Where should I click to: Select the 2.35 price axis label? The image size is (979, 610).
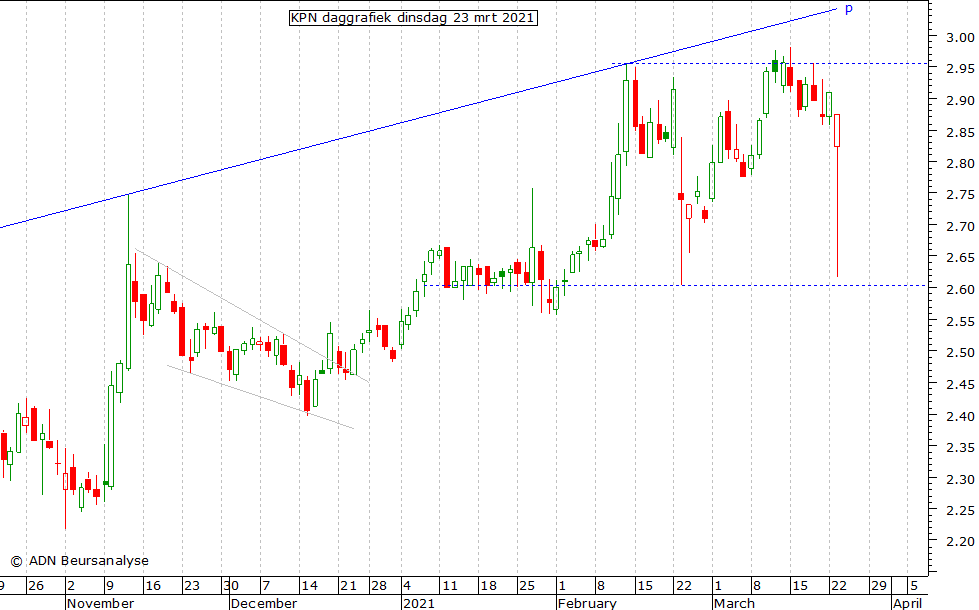pyautogui.click(x=960, y=448)
